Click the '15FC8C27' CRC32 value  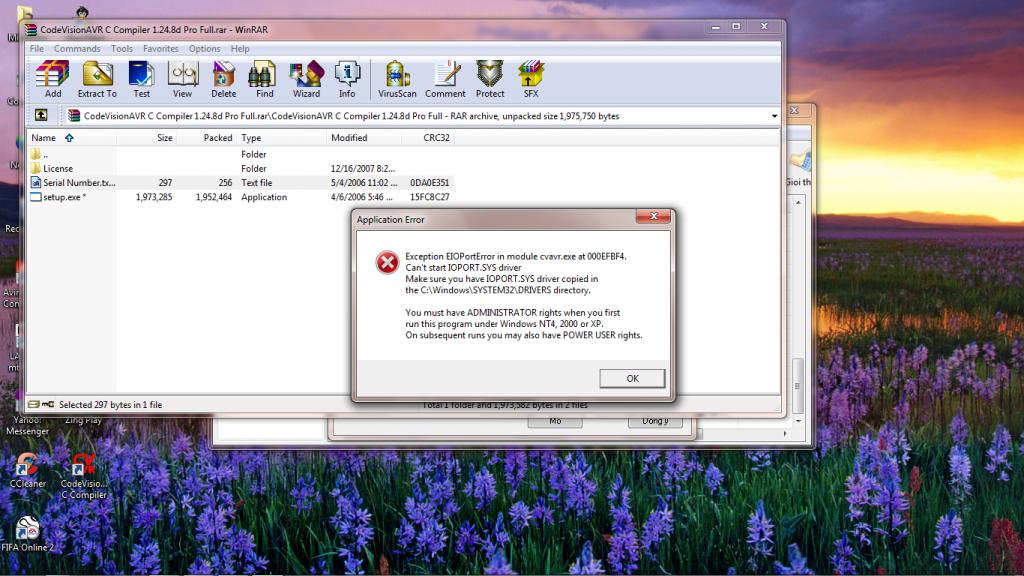click(429, 197)
